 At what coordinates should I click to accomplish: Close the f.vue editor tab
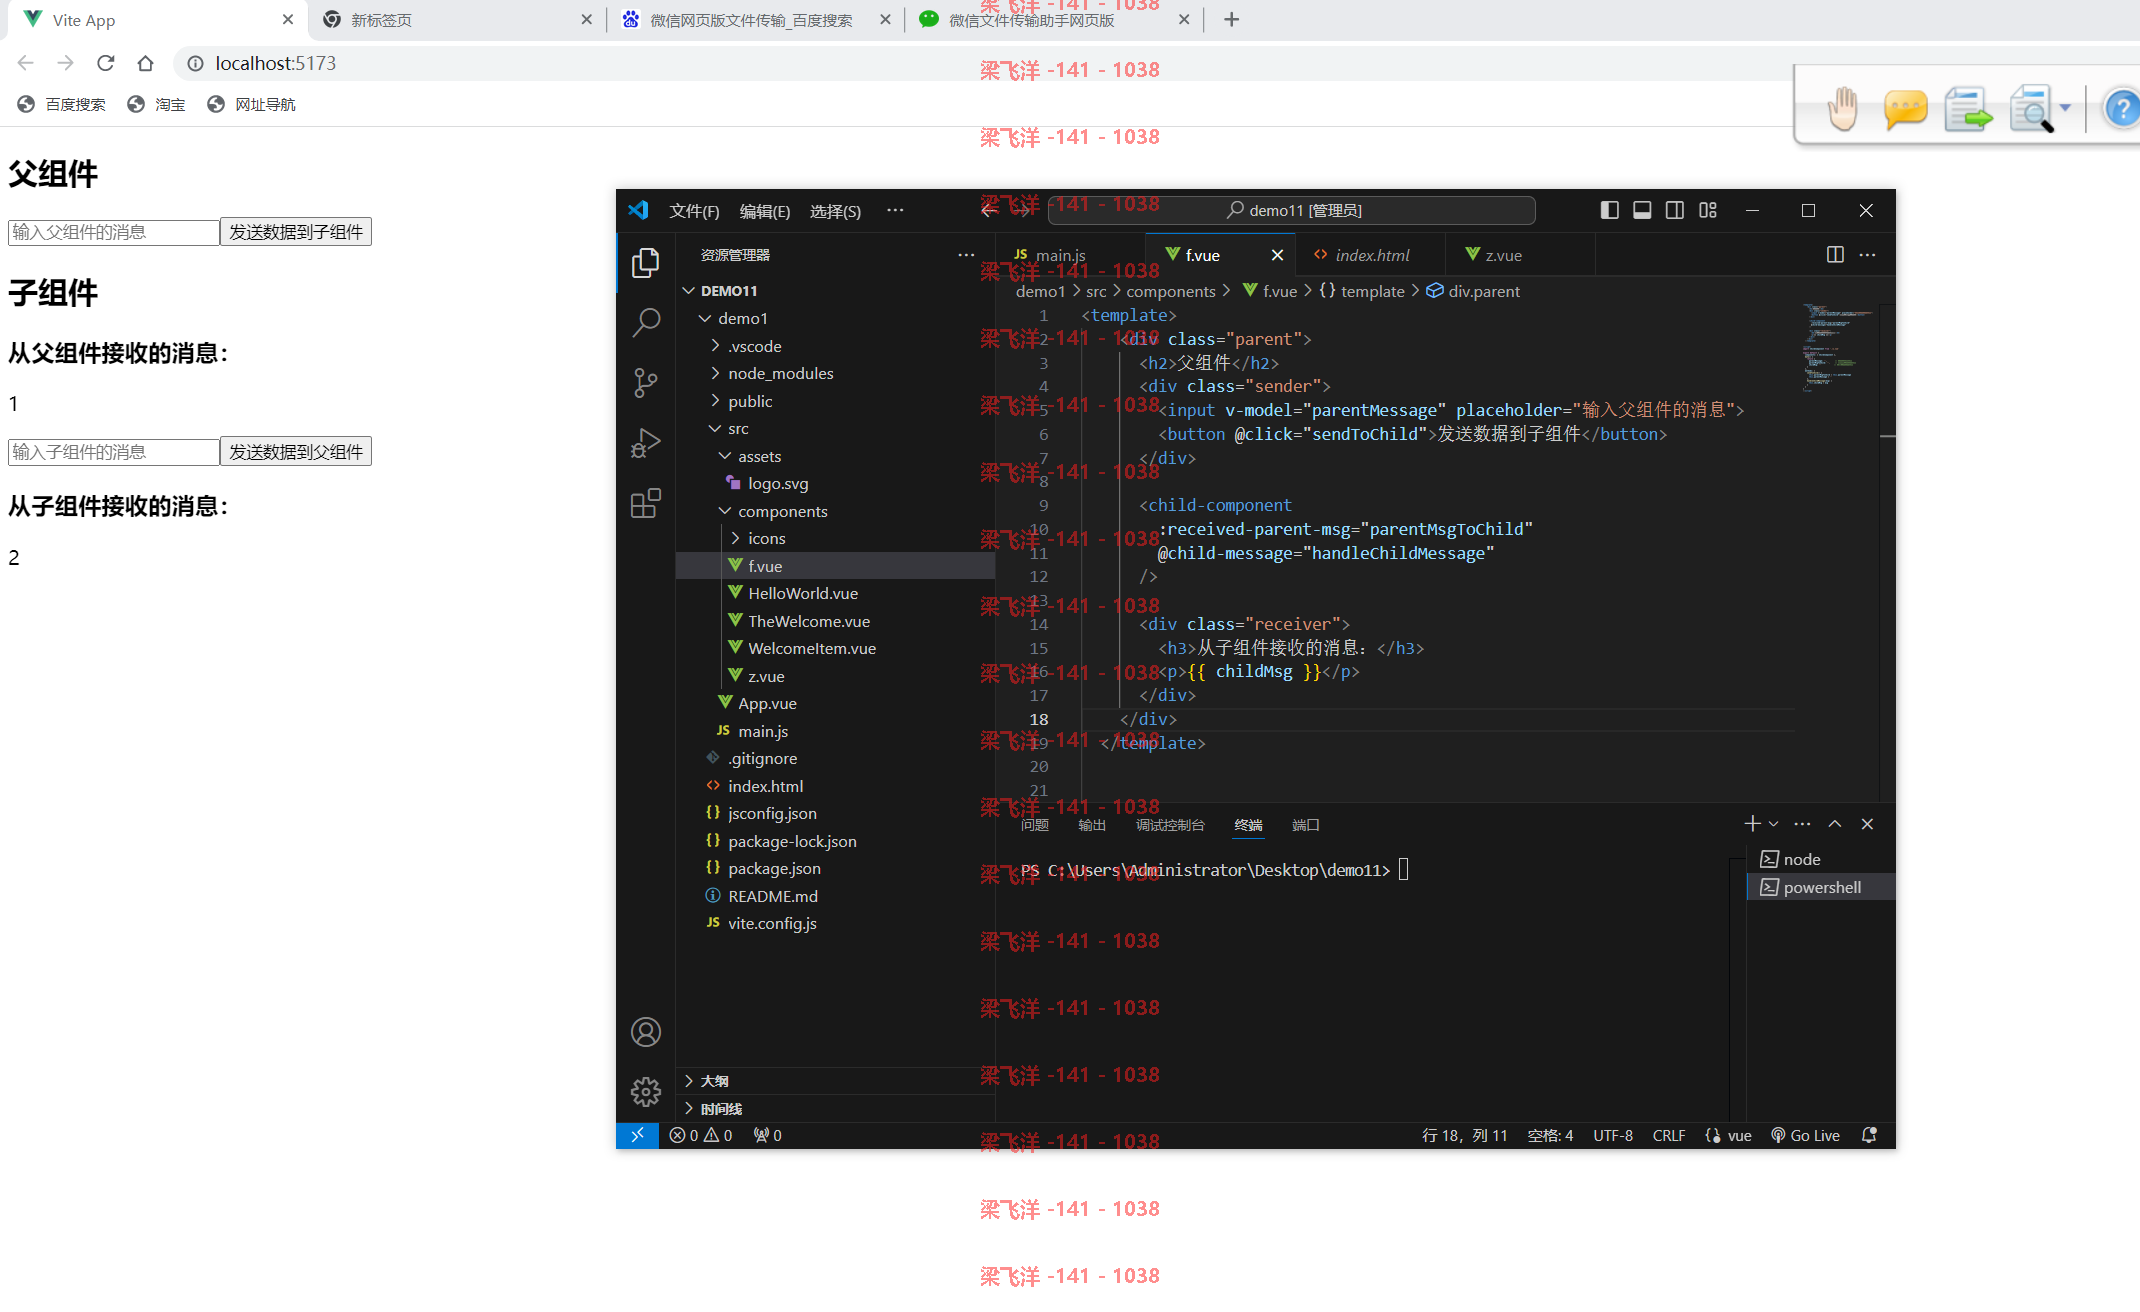pyautogui.click(x=1277, y=255)
